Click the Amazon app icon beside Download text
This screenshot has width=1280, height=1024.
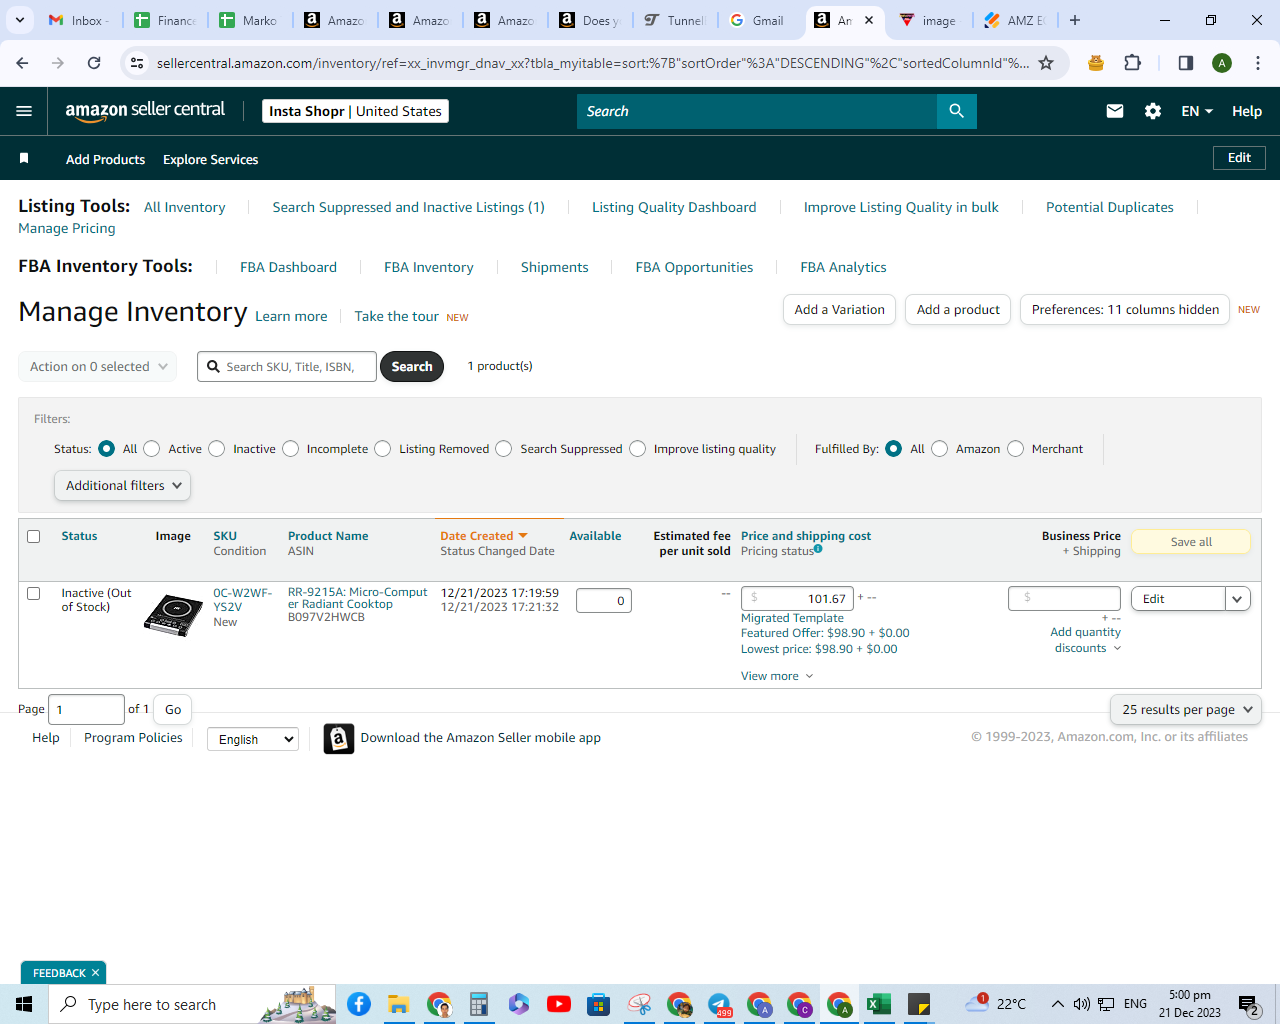[x=339, y=739]
